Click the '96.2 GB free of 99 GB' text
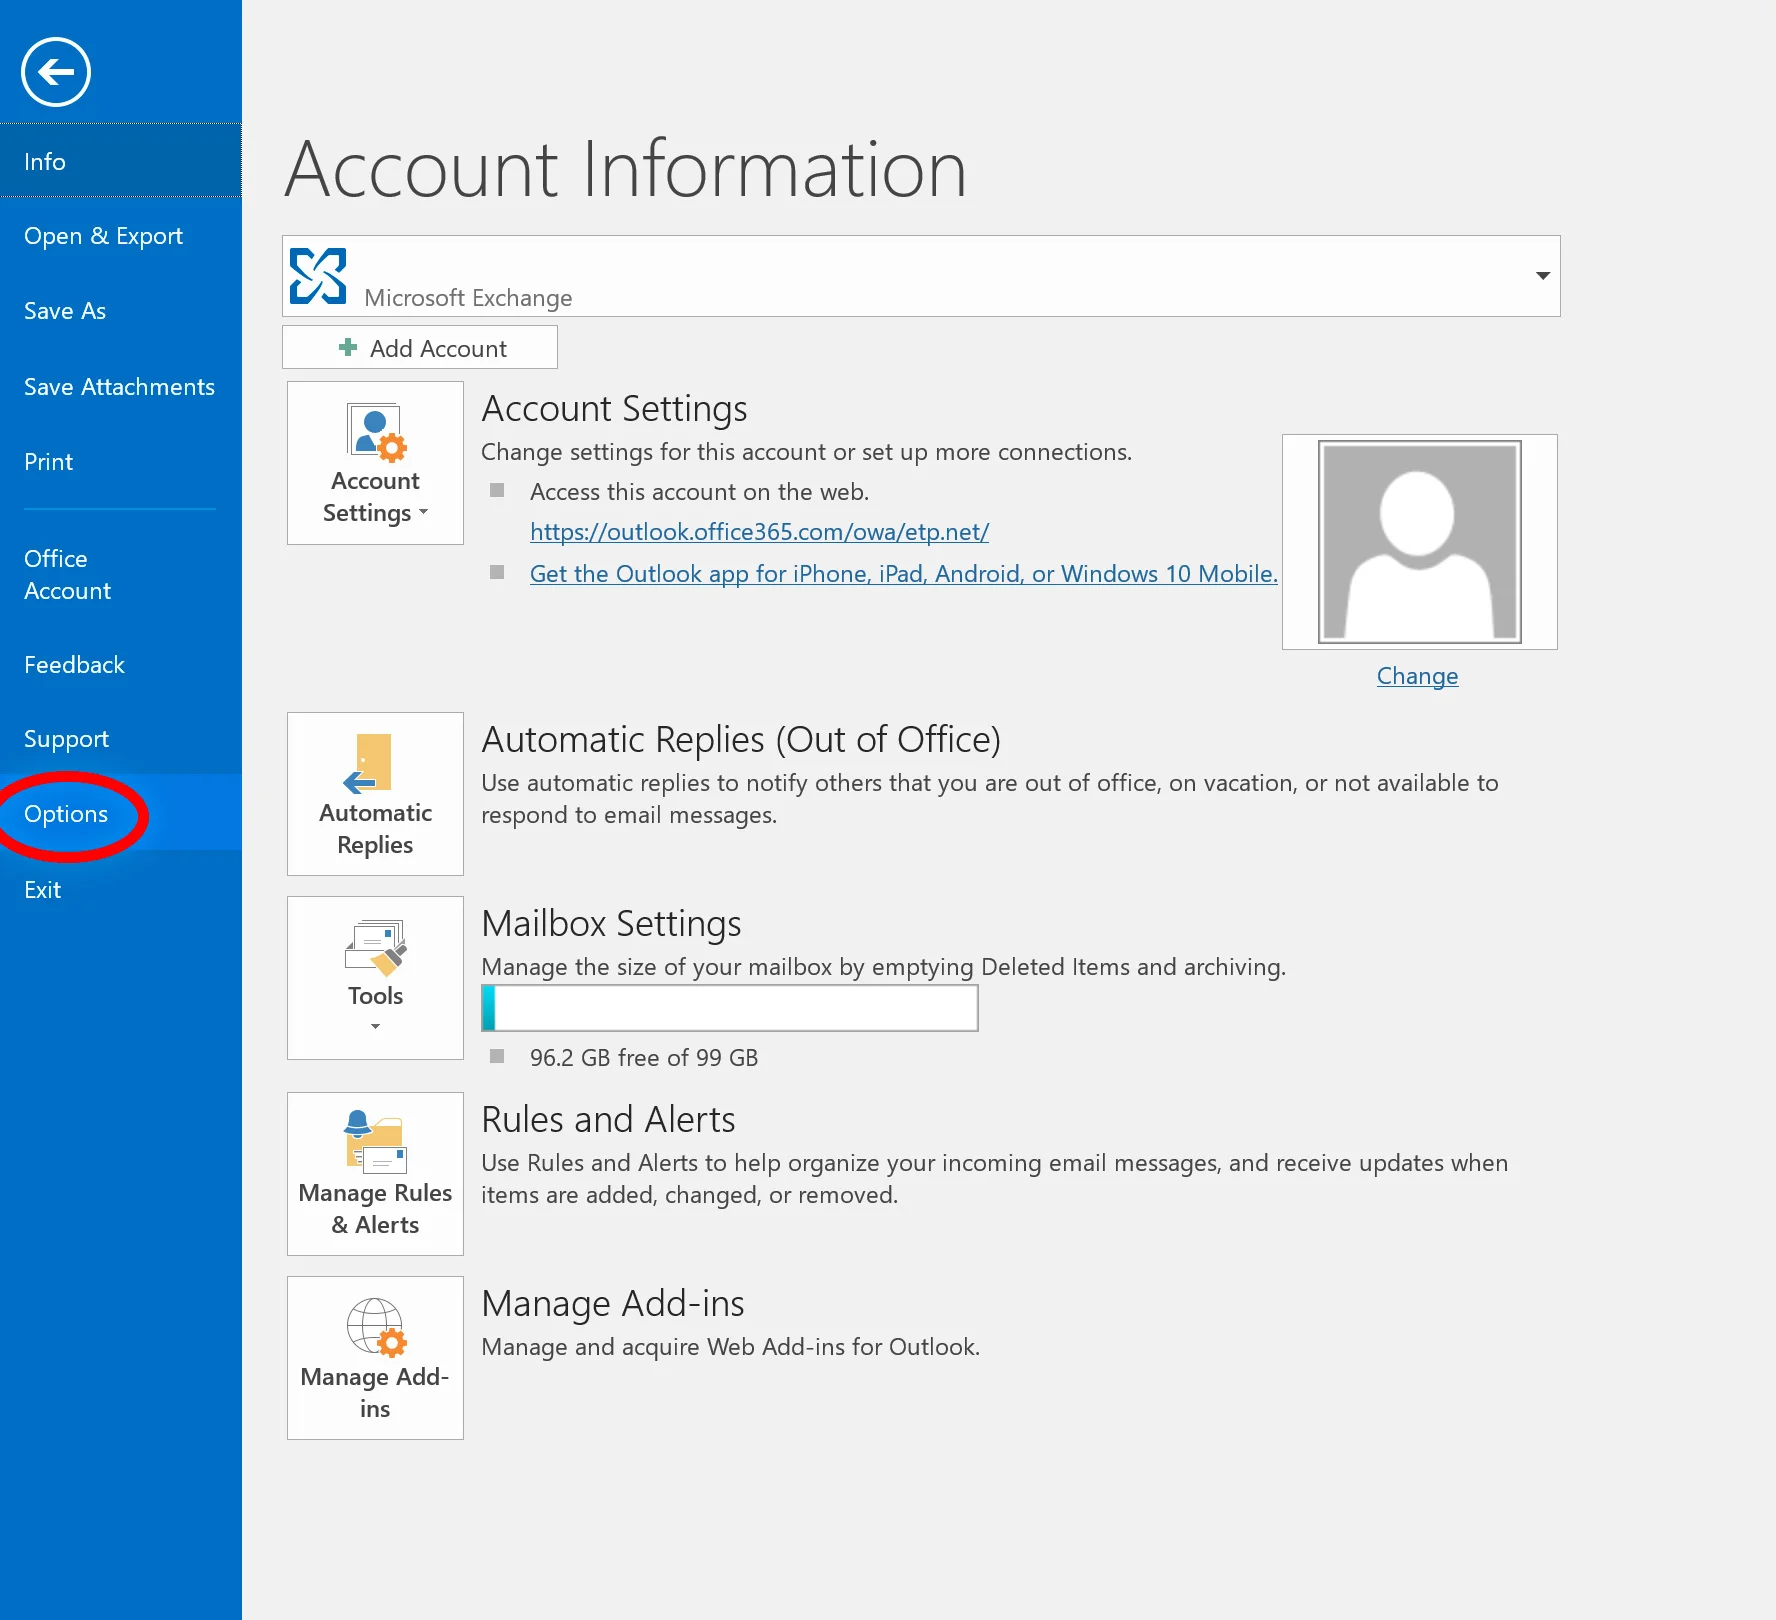This screenshot has width=1776, height=1620. click(x=644, y=1058)
